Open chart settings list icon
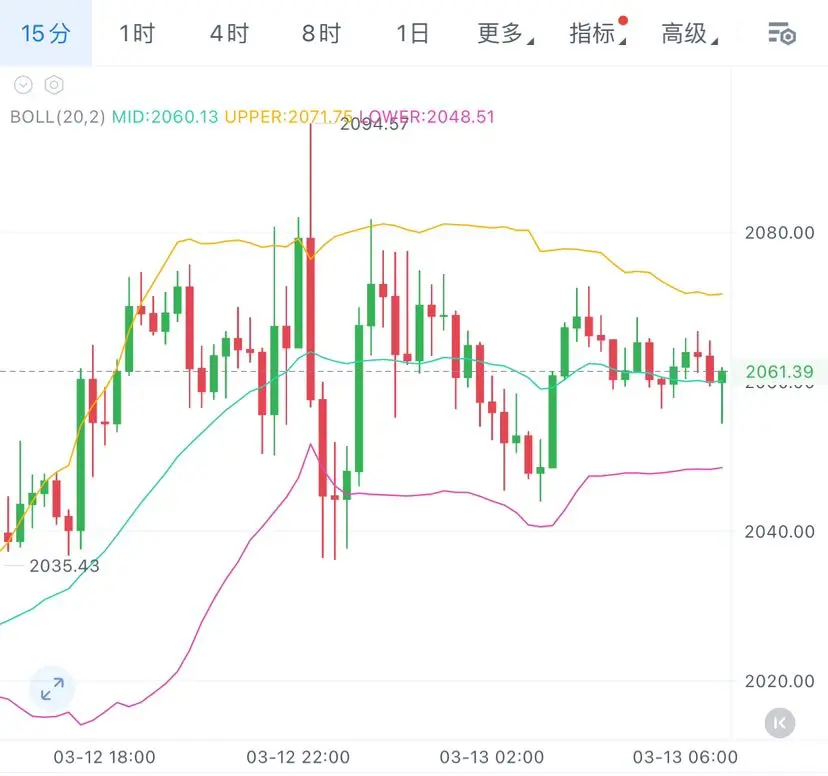 (781, 34)
